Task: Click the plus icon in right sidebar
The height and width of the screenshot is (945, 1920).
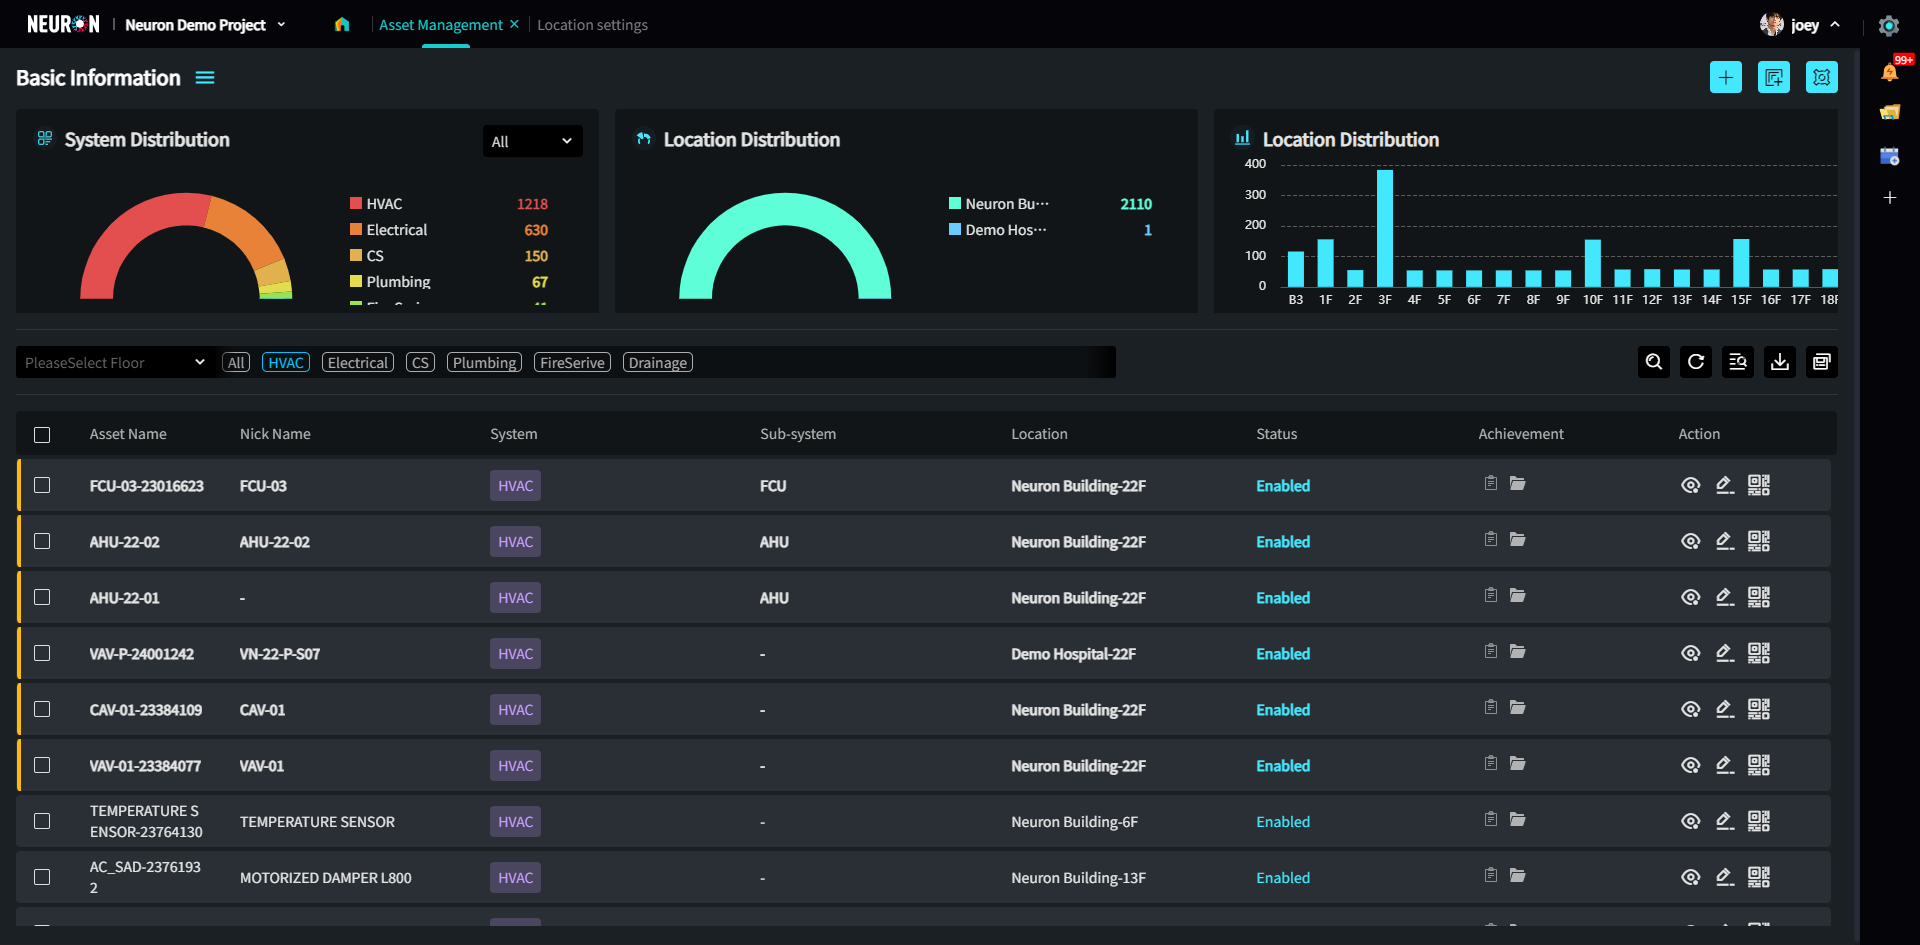Action: click(1890, 198)
